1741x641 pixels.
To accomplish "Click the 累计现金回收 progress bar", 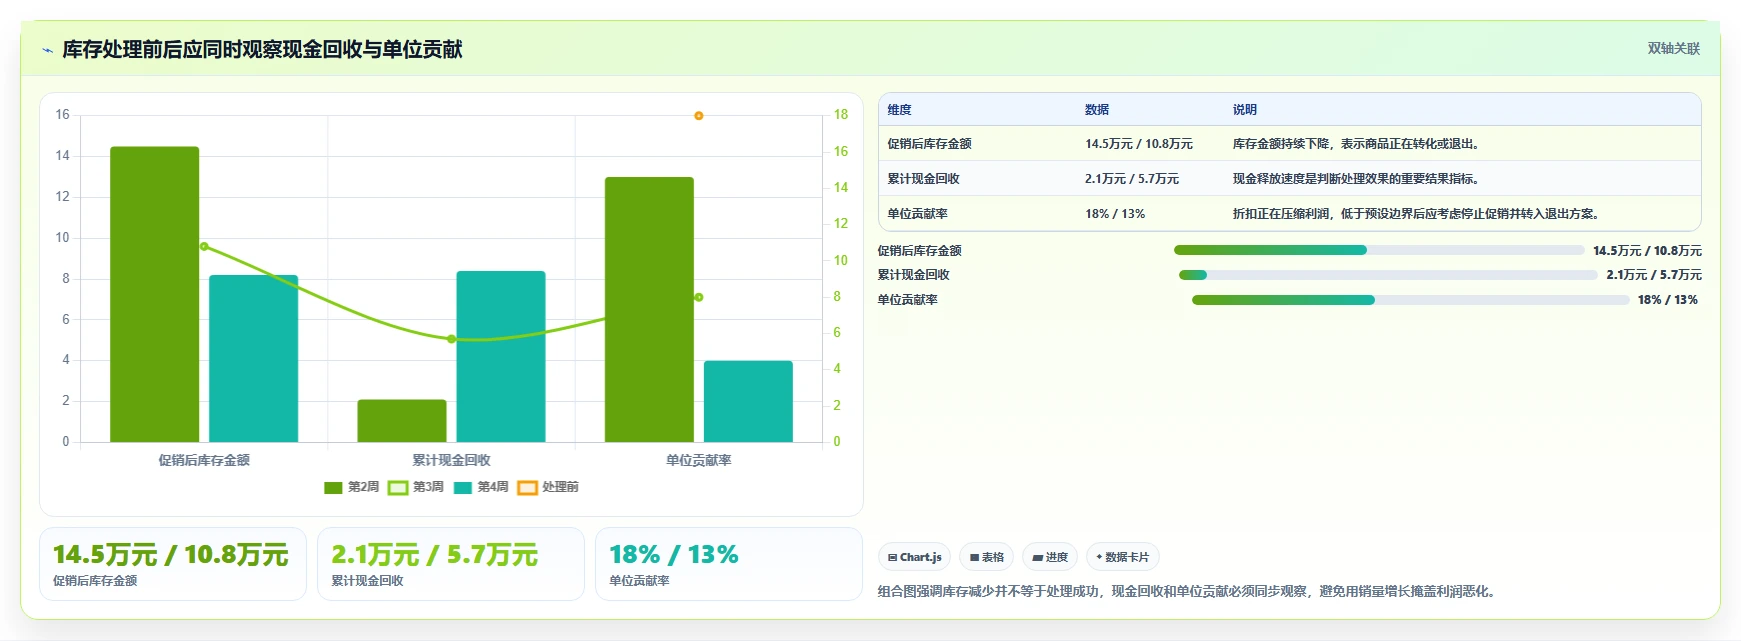I will coord(1388,275).
